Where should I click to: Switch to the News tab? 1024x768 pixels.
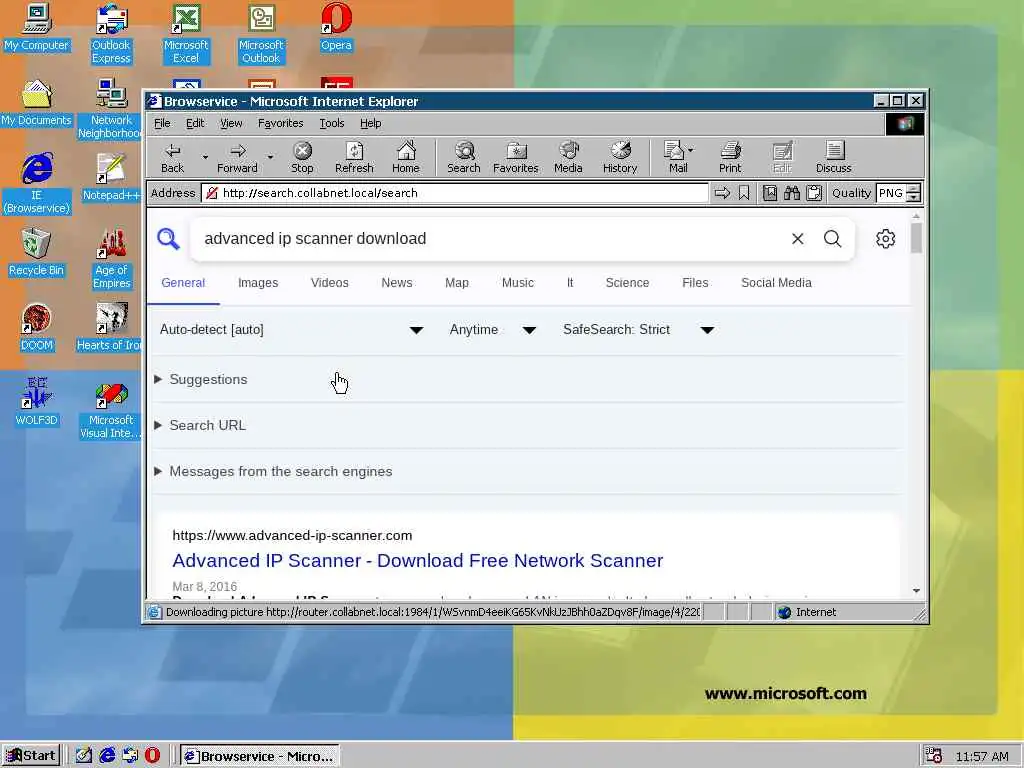pos(396,283)
